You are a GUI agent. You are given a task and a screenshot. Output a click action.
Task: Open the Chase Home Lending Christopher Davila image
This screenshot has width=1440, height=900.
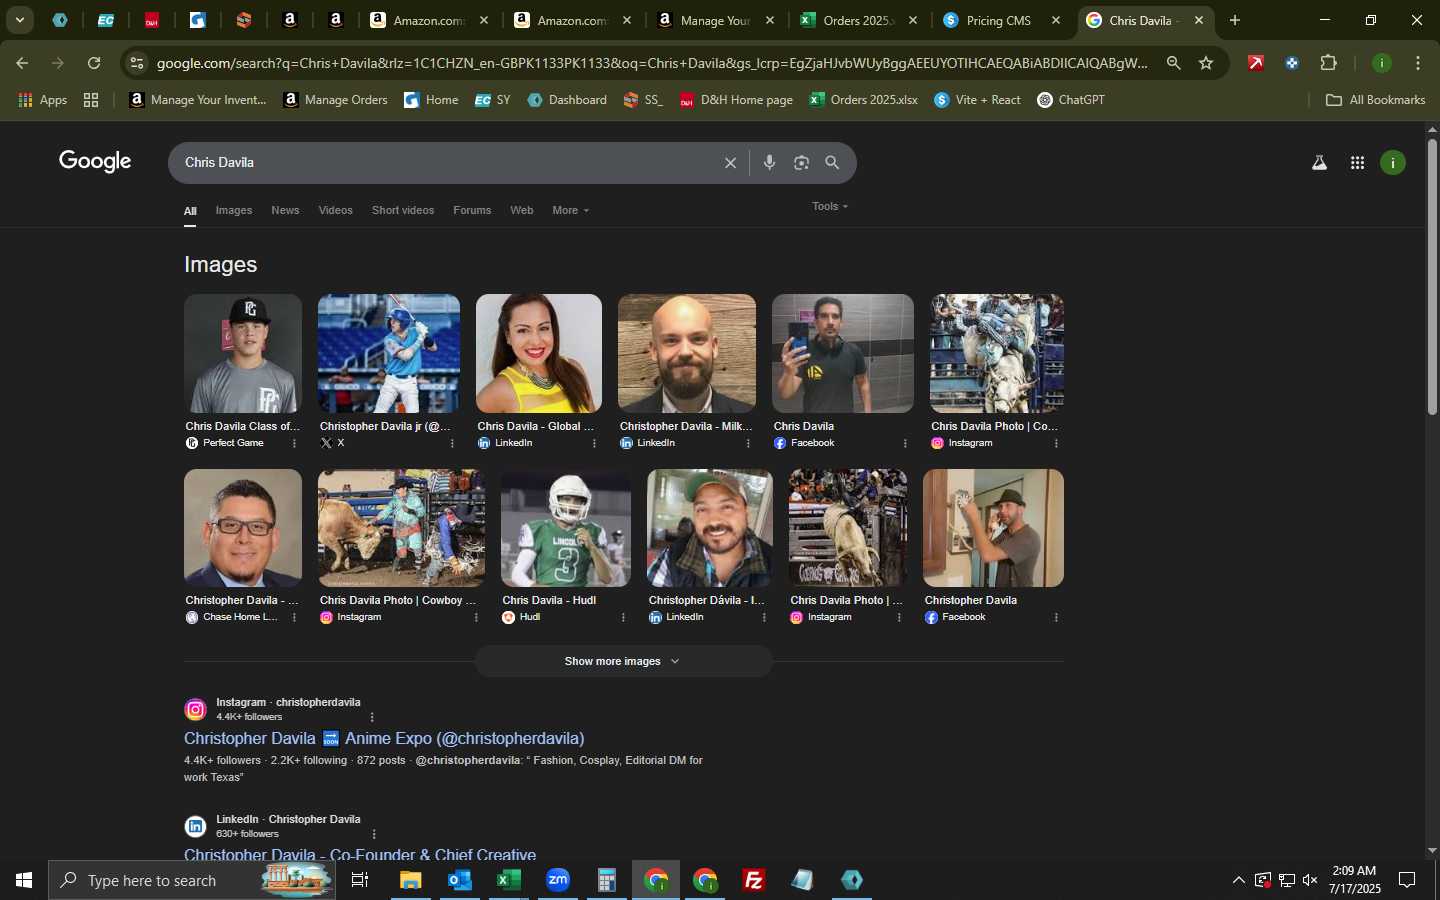[243, 528]
